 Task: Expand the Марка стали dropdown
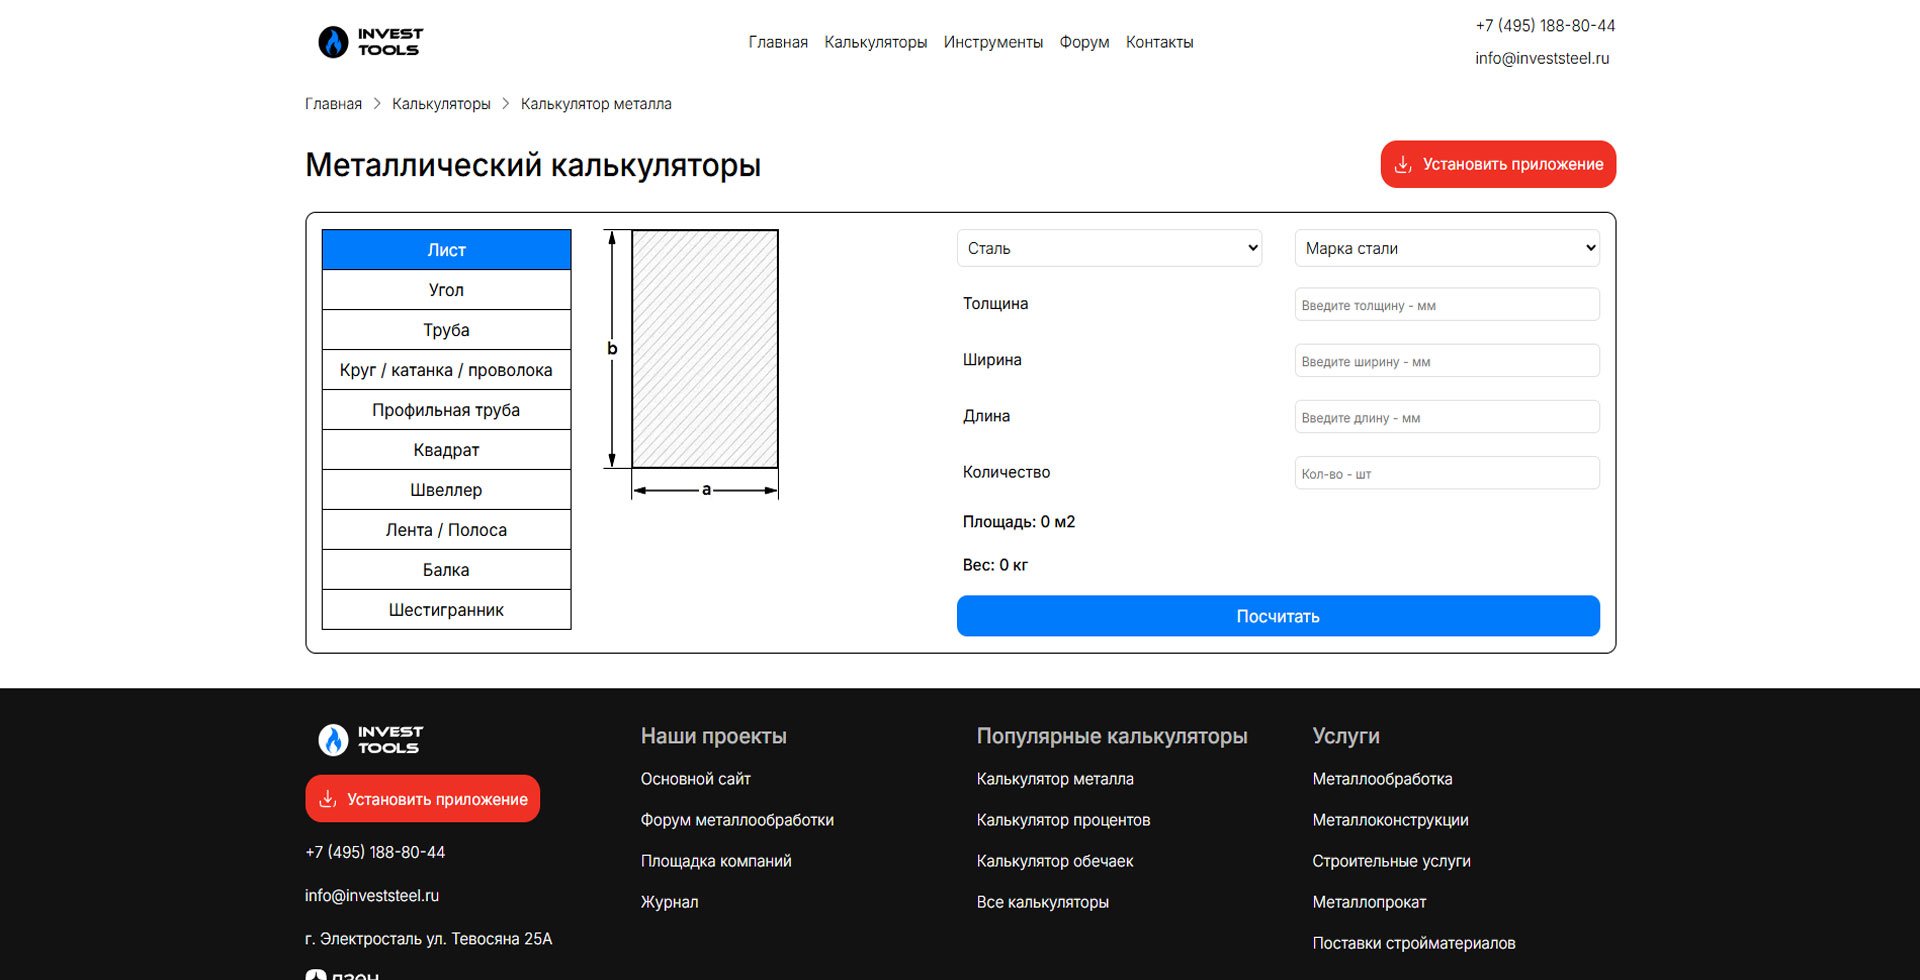[x=1446, y=248]
